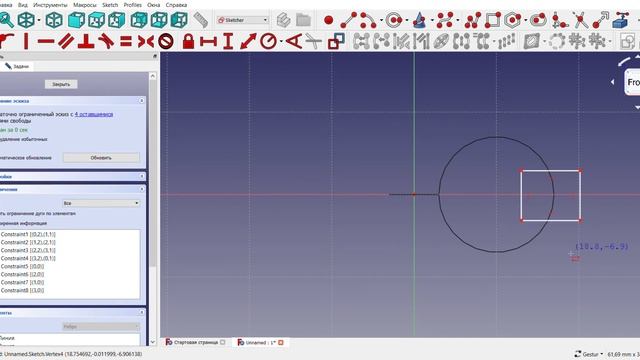
Task: Apply the Block constraint
Action: pos(166,41)
